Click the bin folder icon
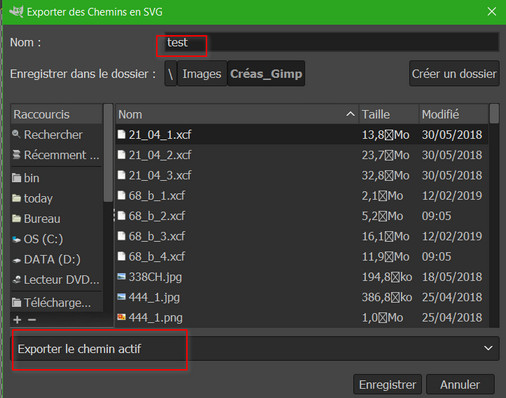 pos(16,178)
